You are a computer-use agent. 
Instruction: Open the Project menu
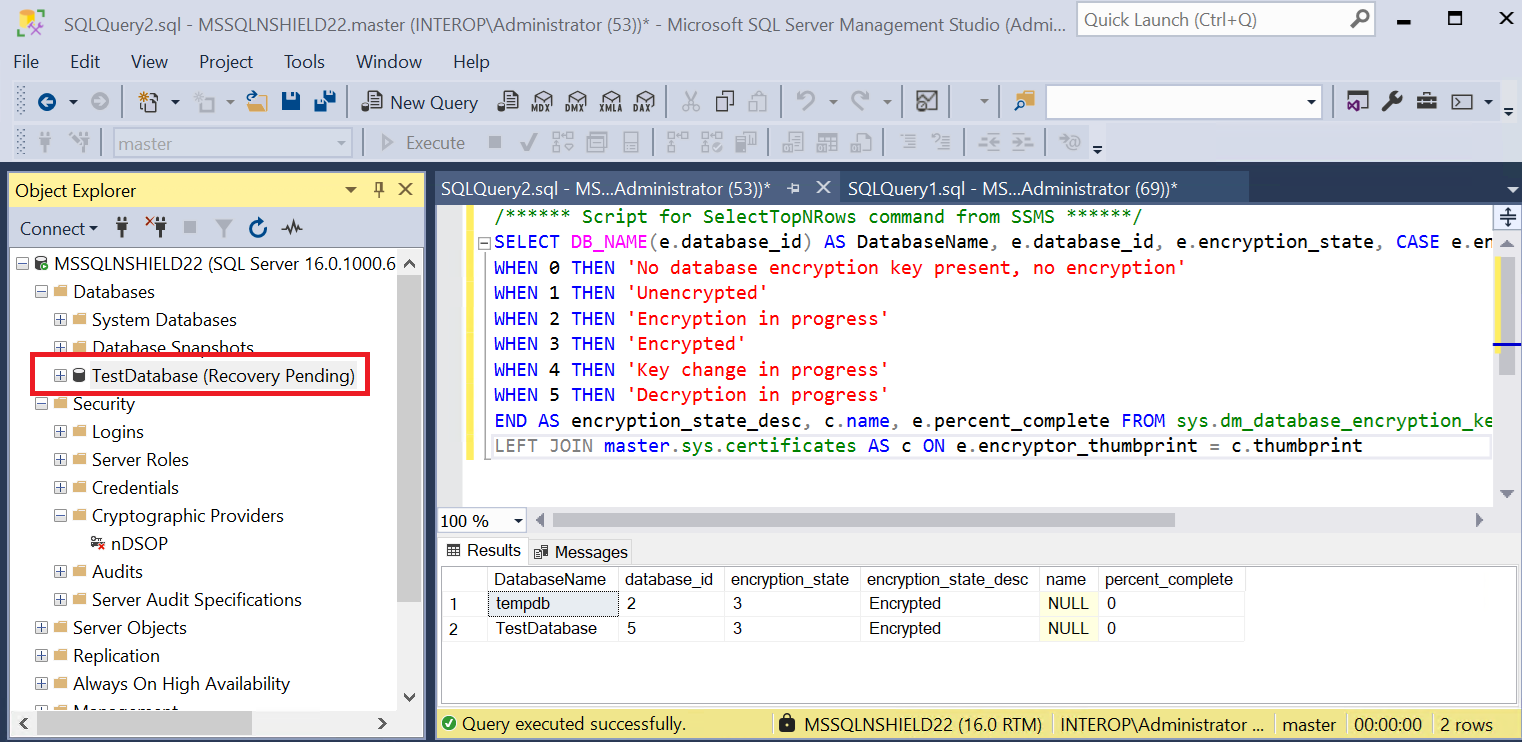coord(226,62)
